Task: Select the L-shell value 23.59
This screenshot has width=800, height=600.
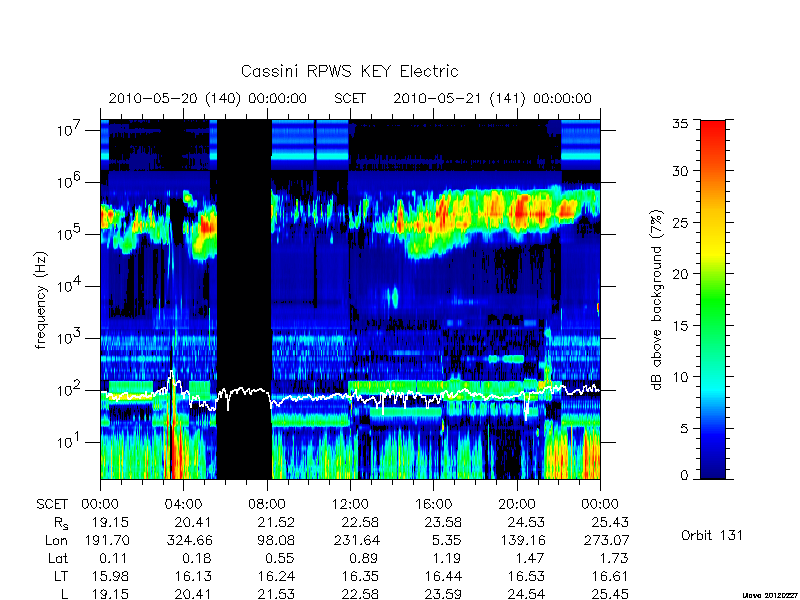Action: [x=443, y=594]
